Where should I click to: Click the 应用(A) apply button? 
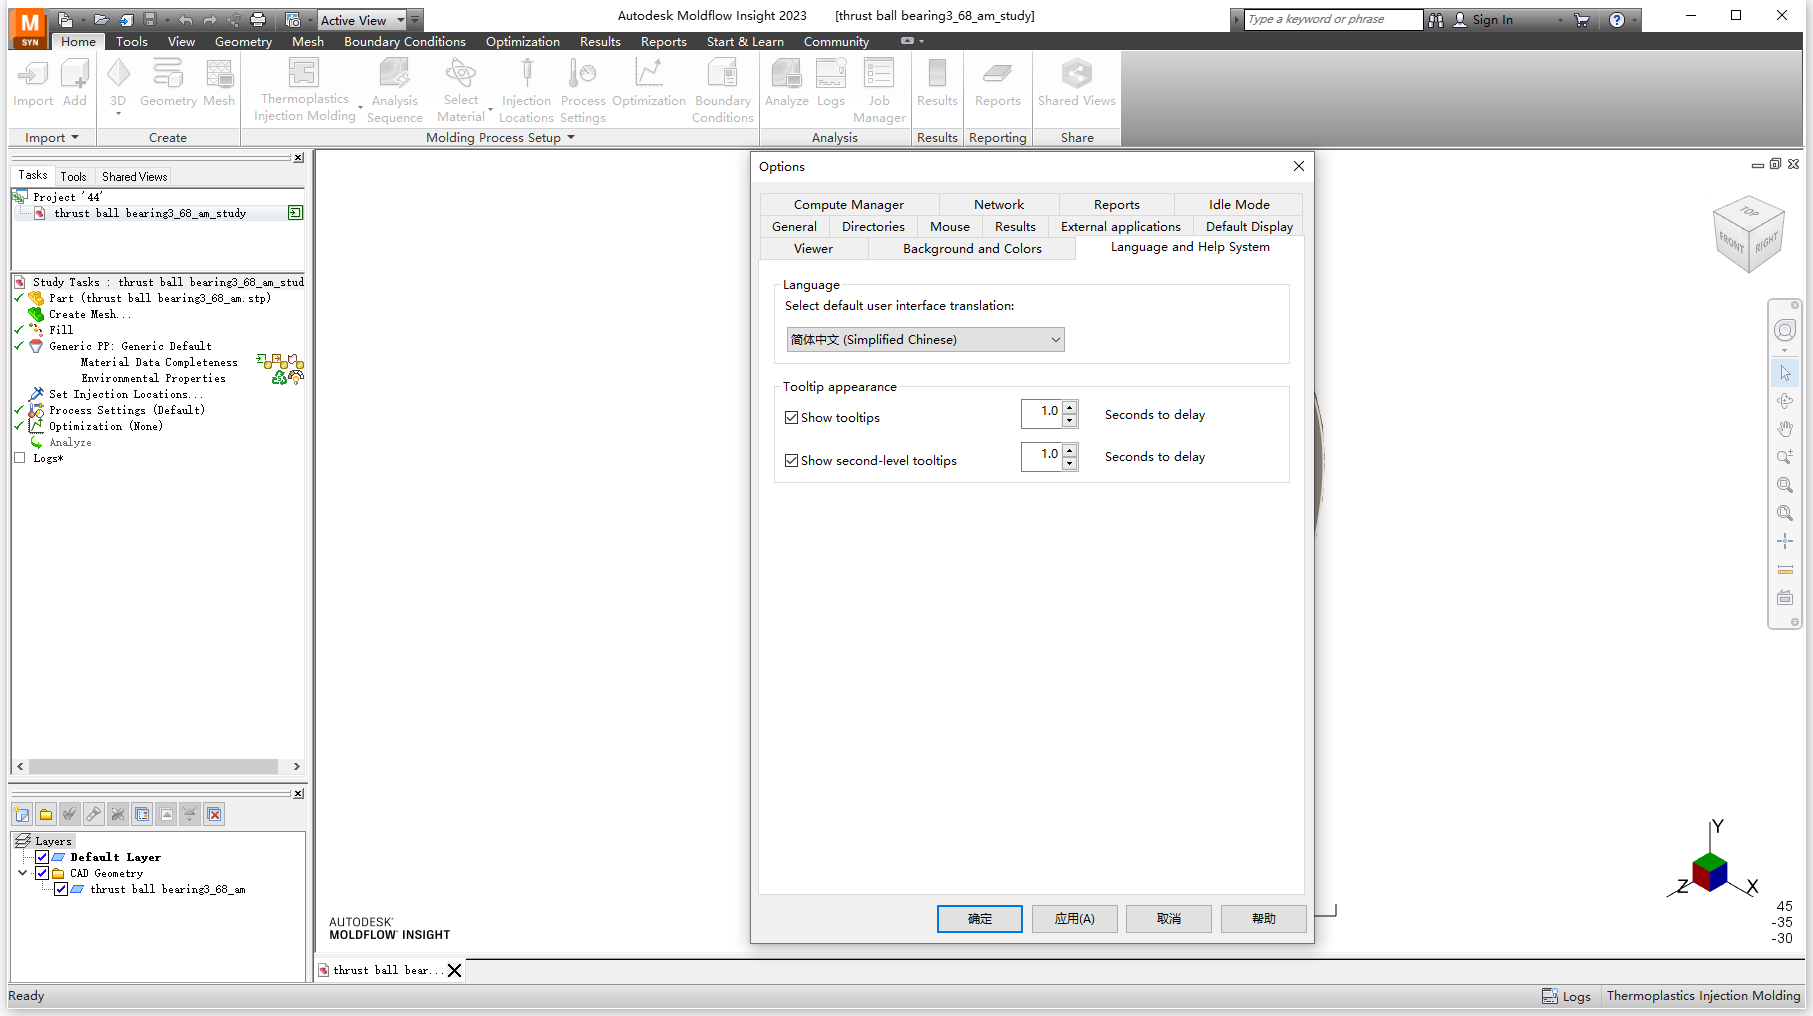click(1075, 919)
